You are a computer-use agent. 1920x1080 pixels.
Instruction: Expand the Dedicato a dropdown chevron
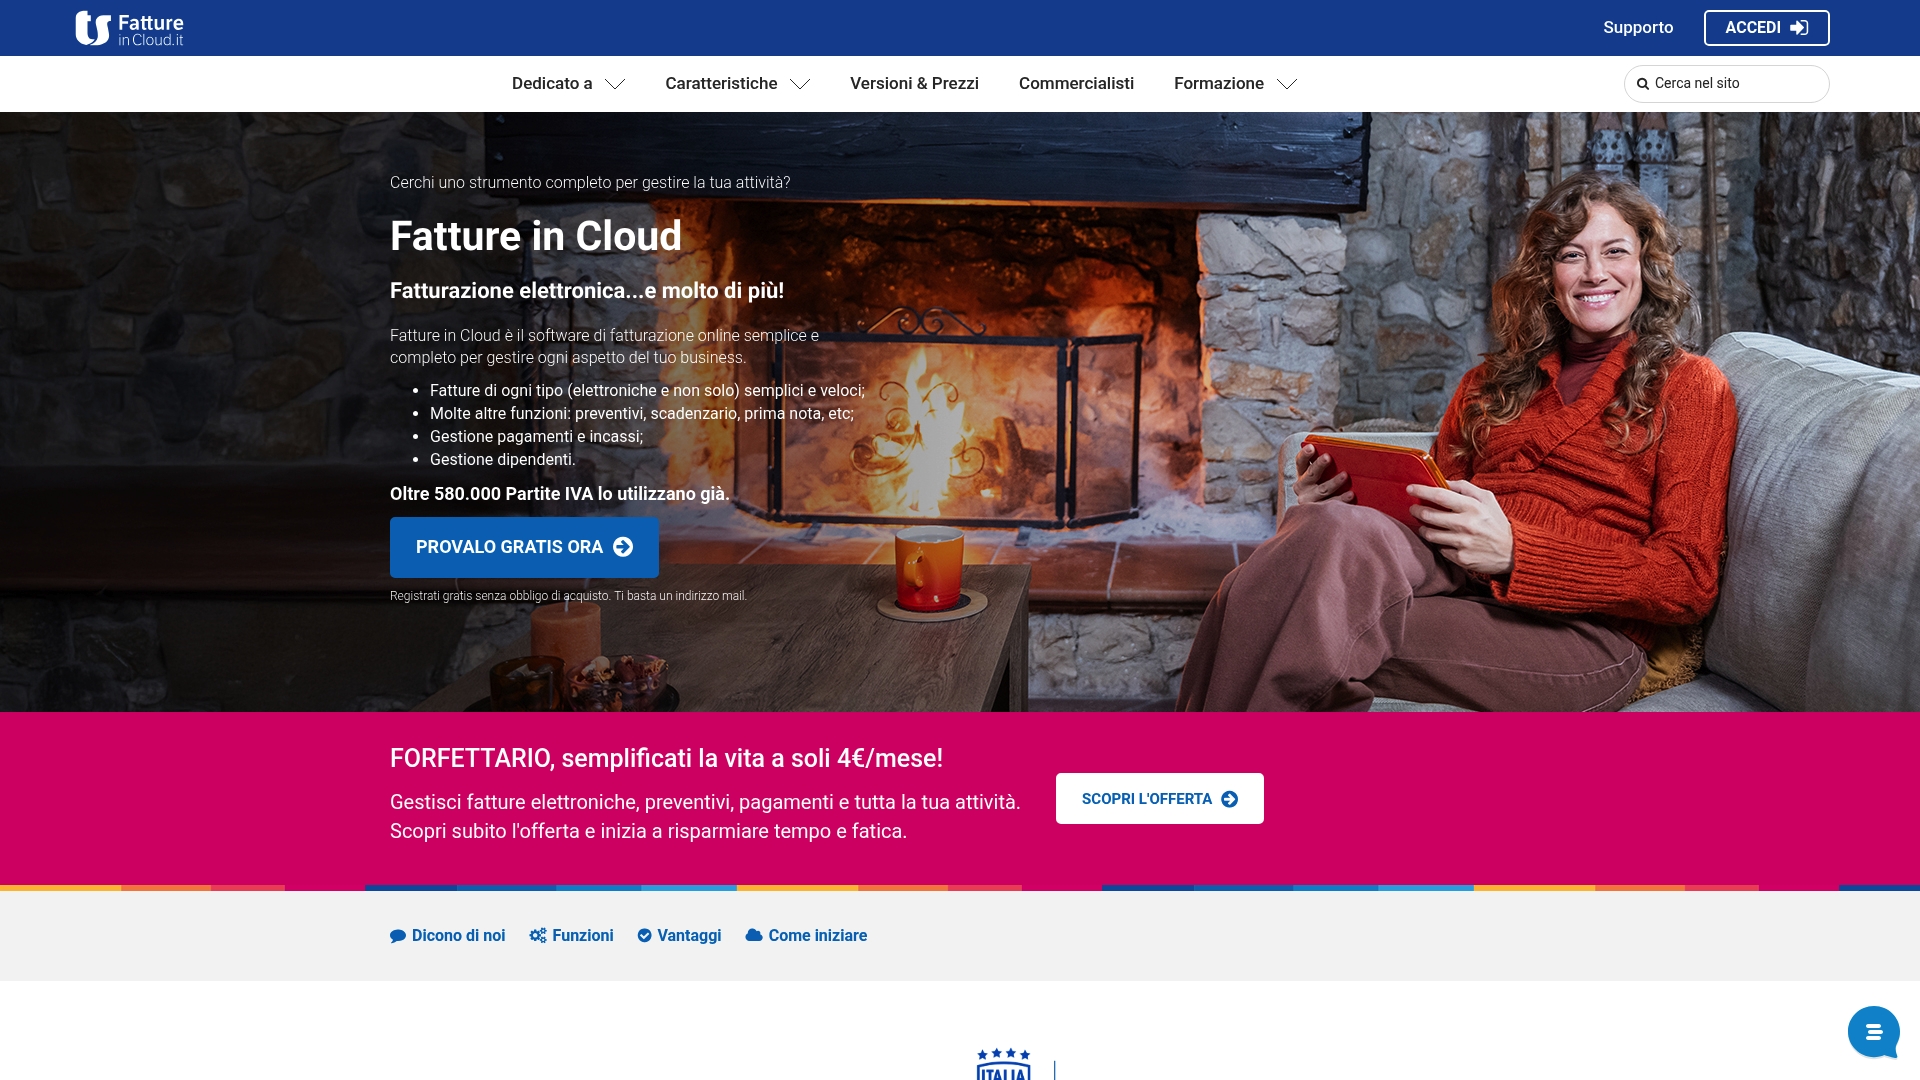(615, 84)
